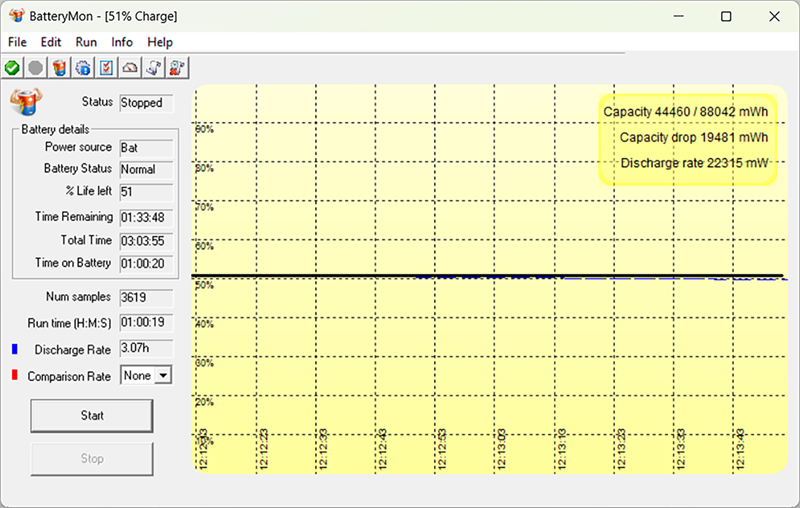Click the grayed-out Stop button
The image size is (800, 508).
(92, 459)
